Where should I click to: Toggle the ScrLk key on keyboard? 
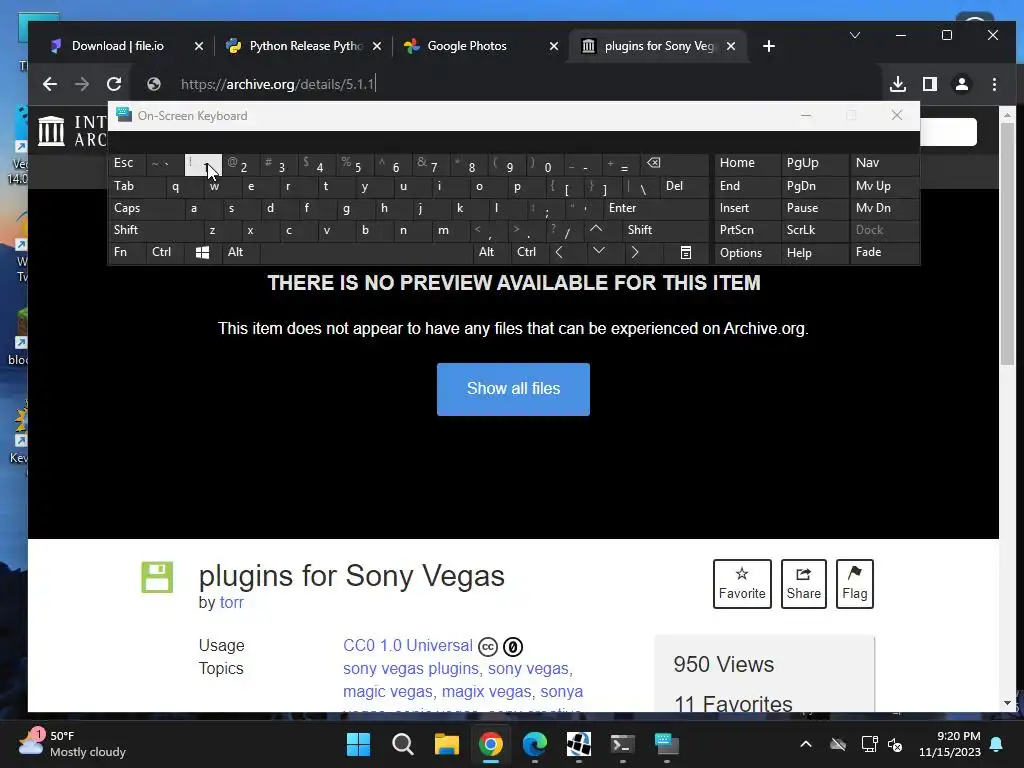point(815,230)
